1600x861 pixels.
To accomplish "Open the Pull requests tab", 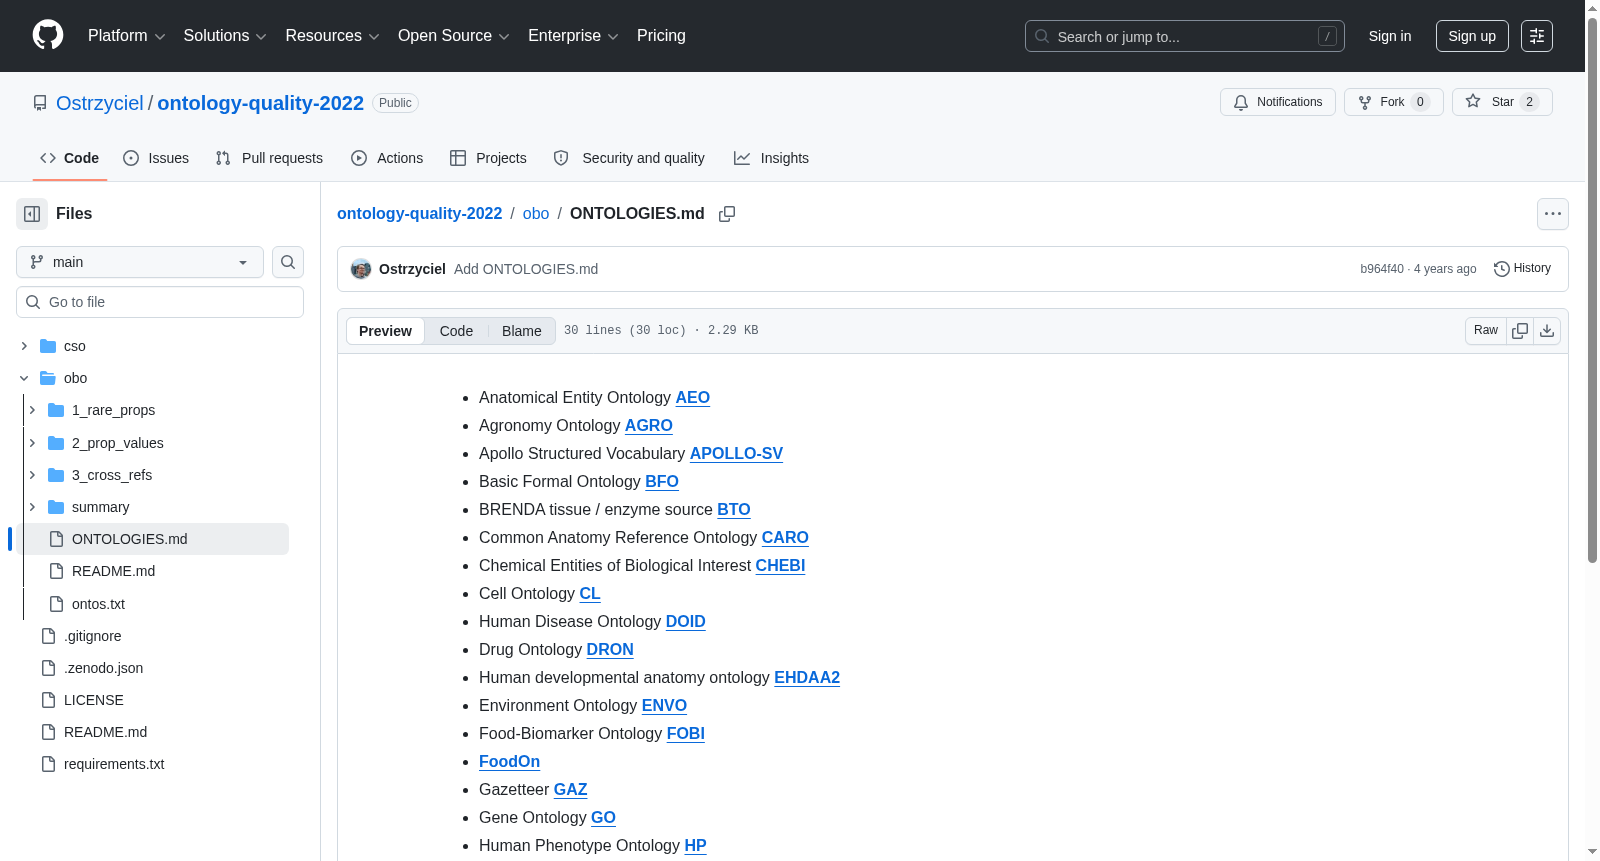I will [x=269, y=158].
